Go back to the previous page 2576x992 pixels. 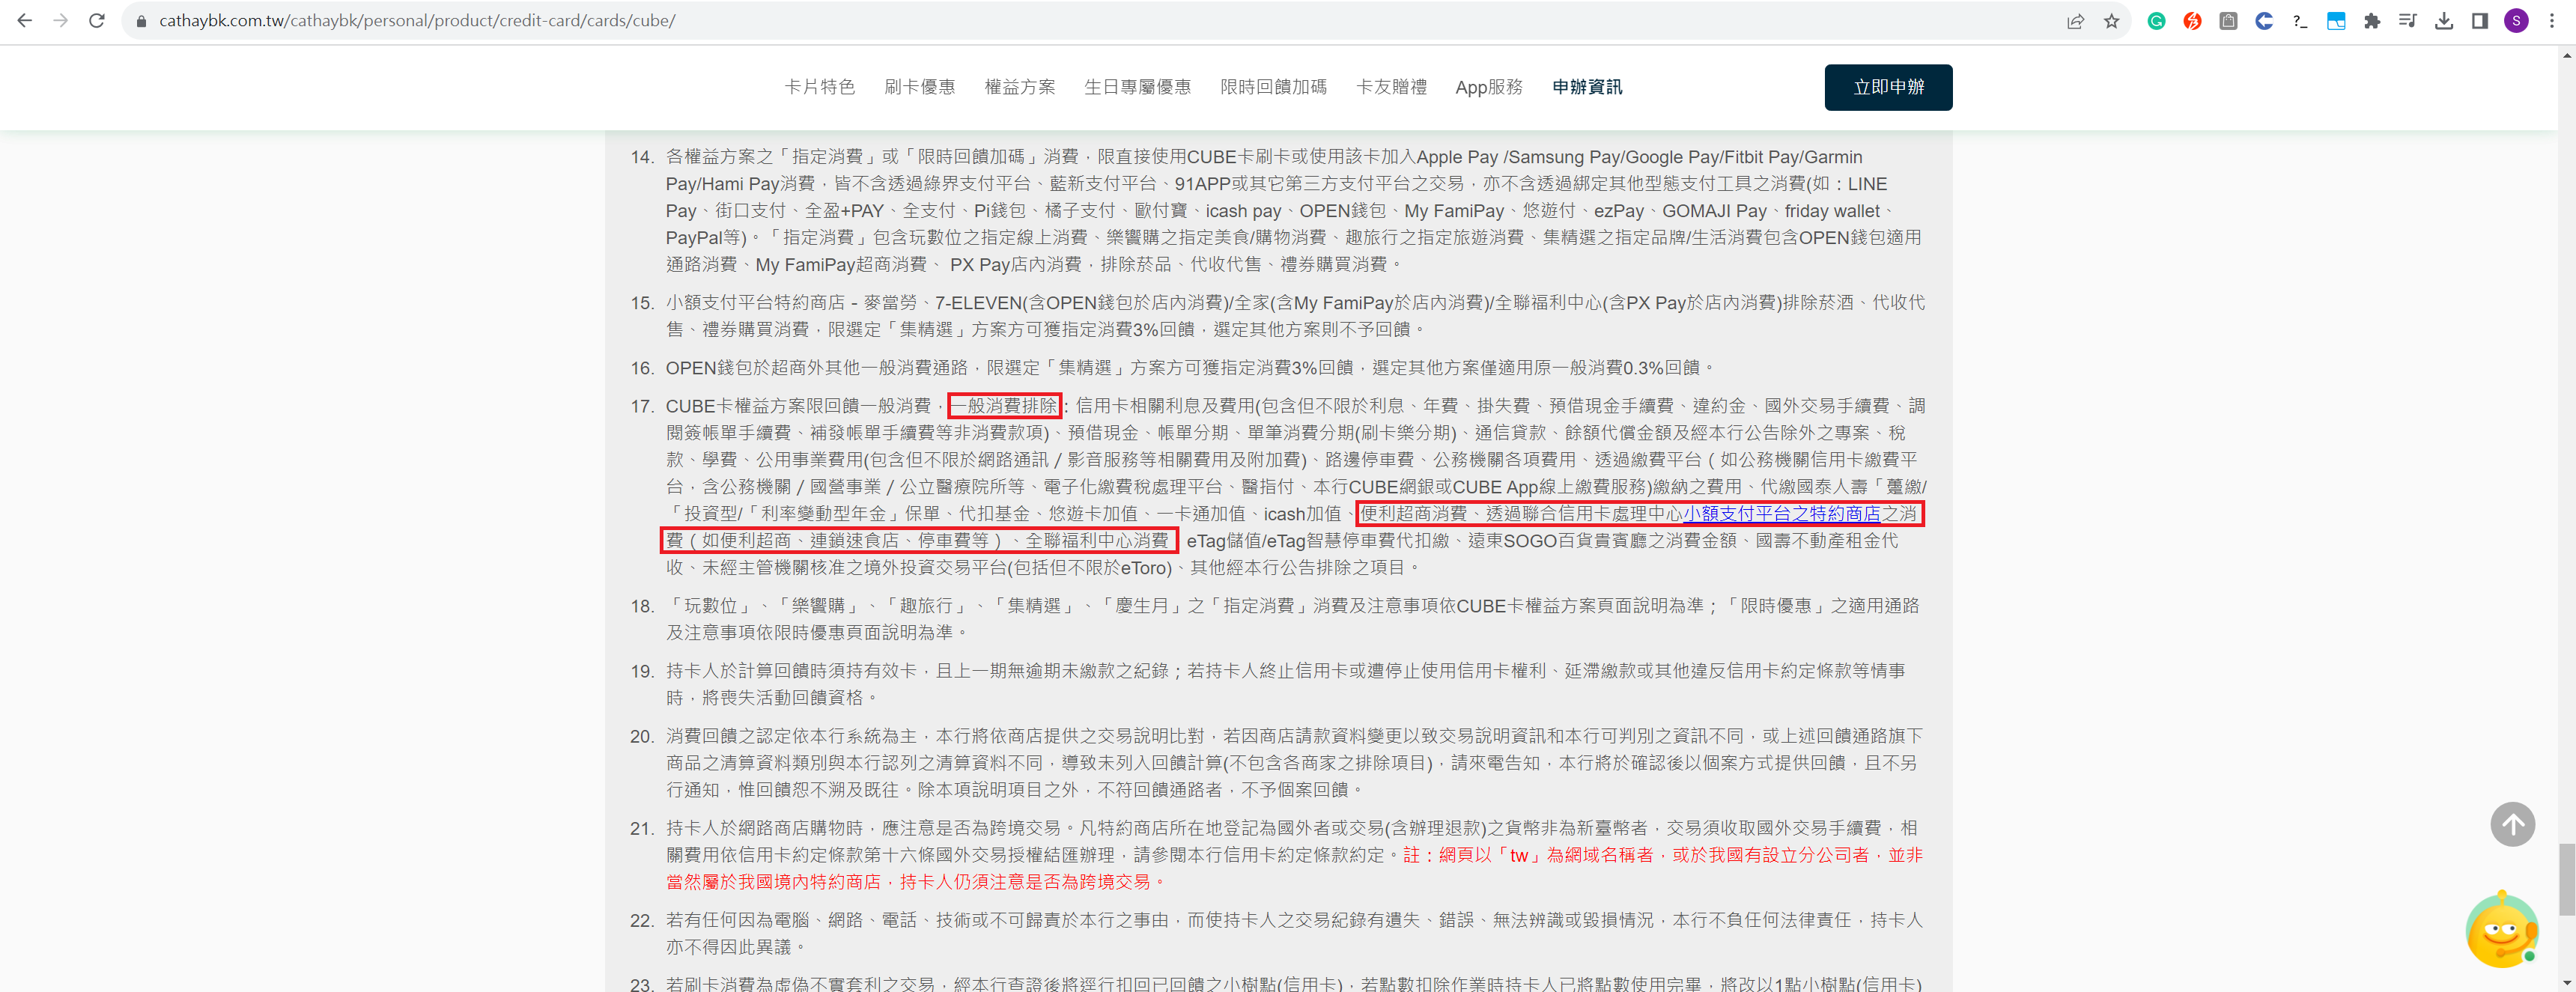[x=24, y=20]
